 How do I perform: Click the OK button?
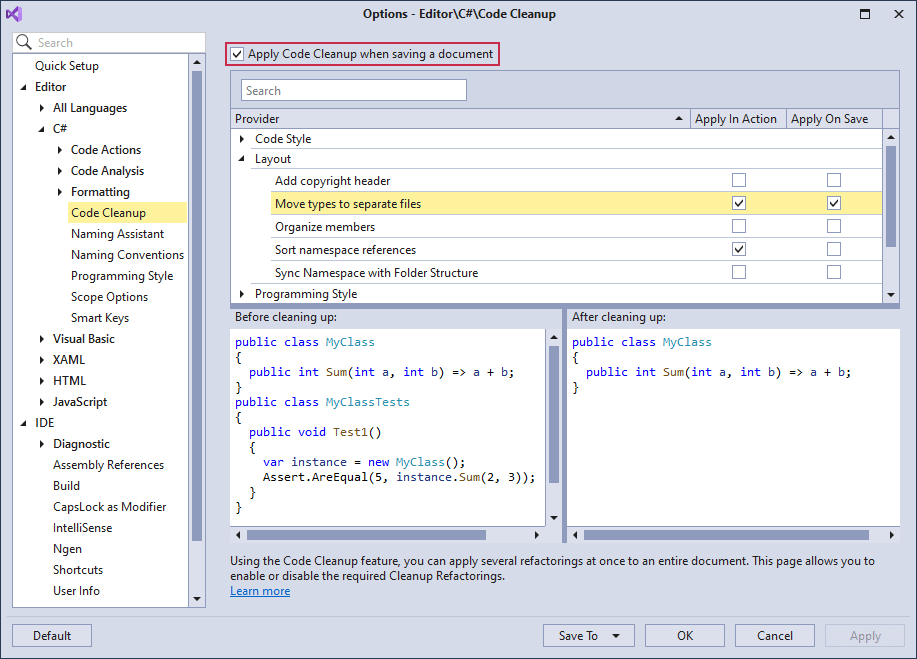click(685, 636)
